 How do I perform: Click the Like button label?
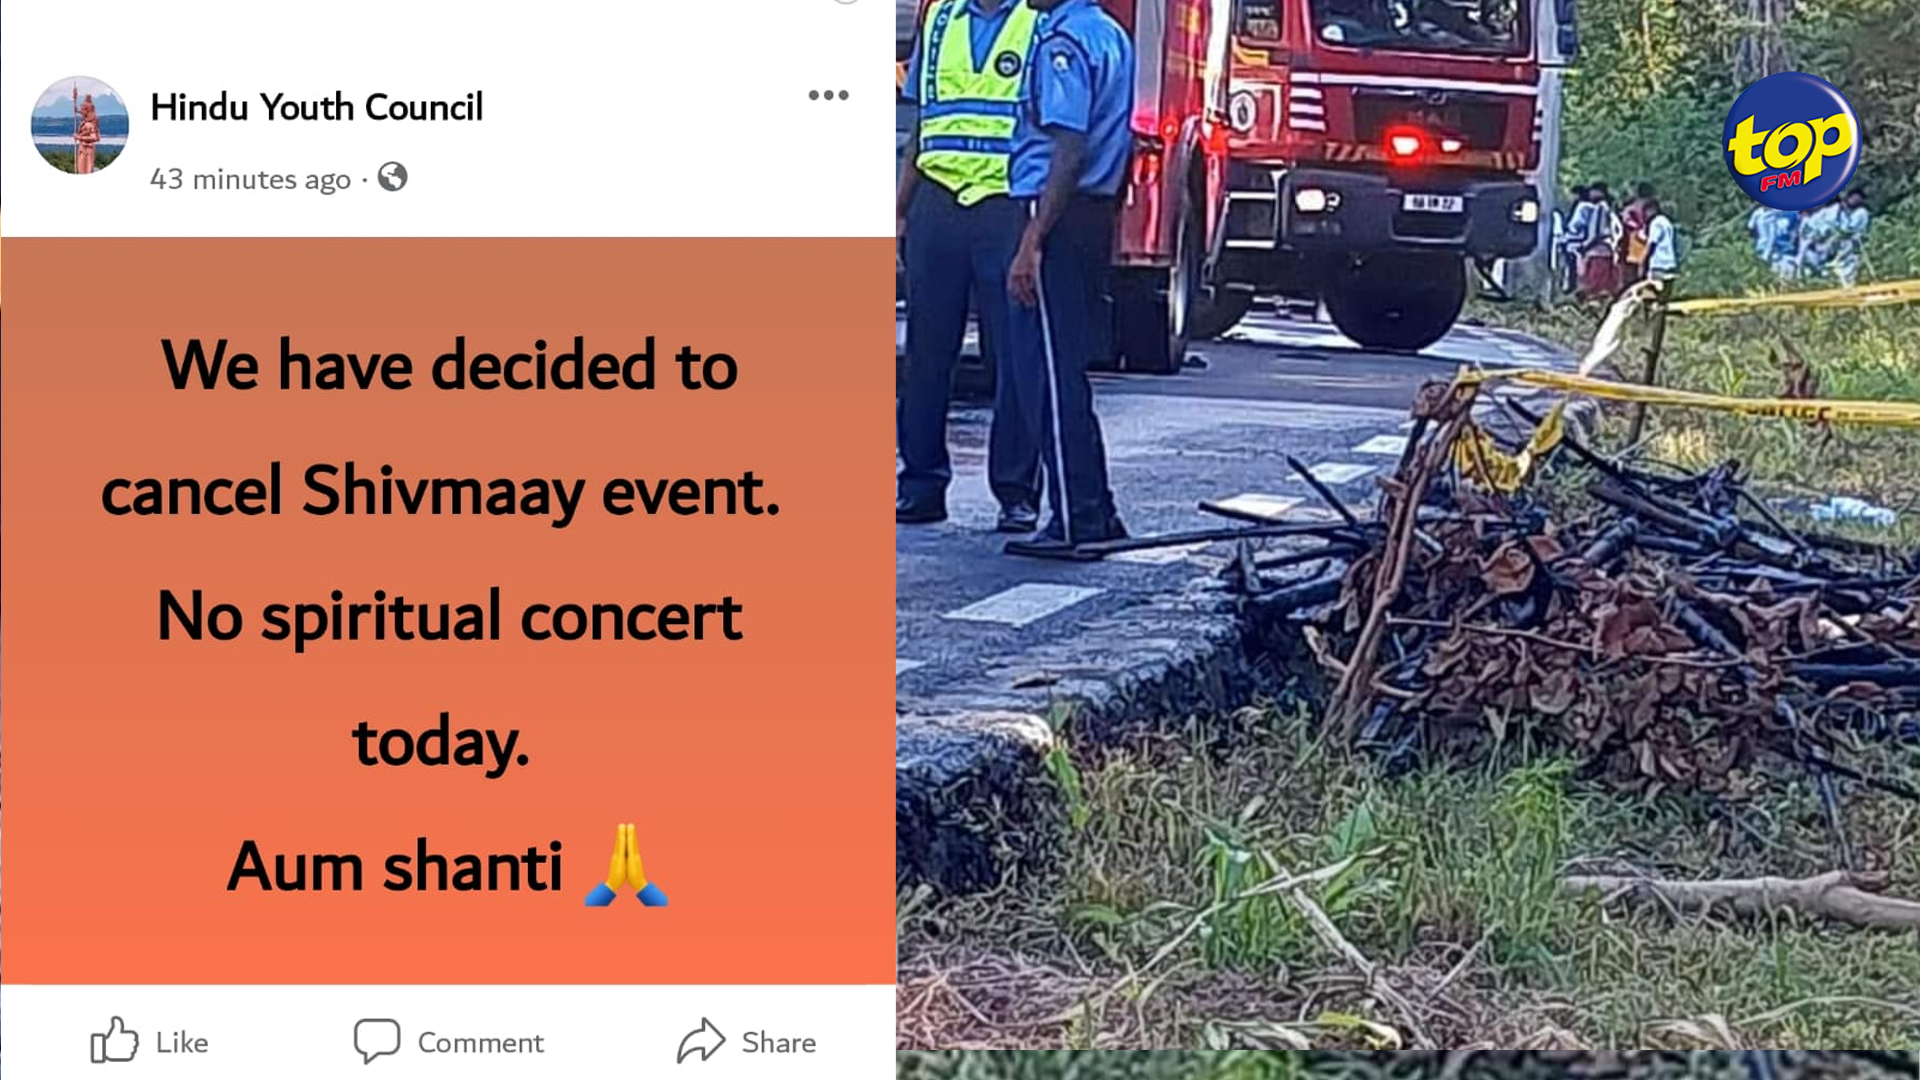click(x=182, y=1043)
